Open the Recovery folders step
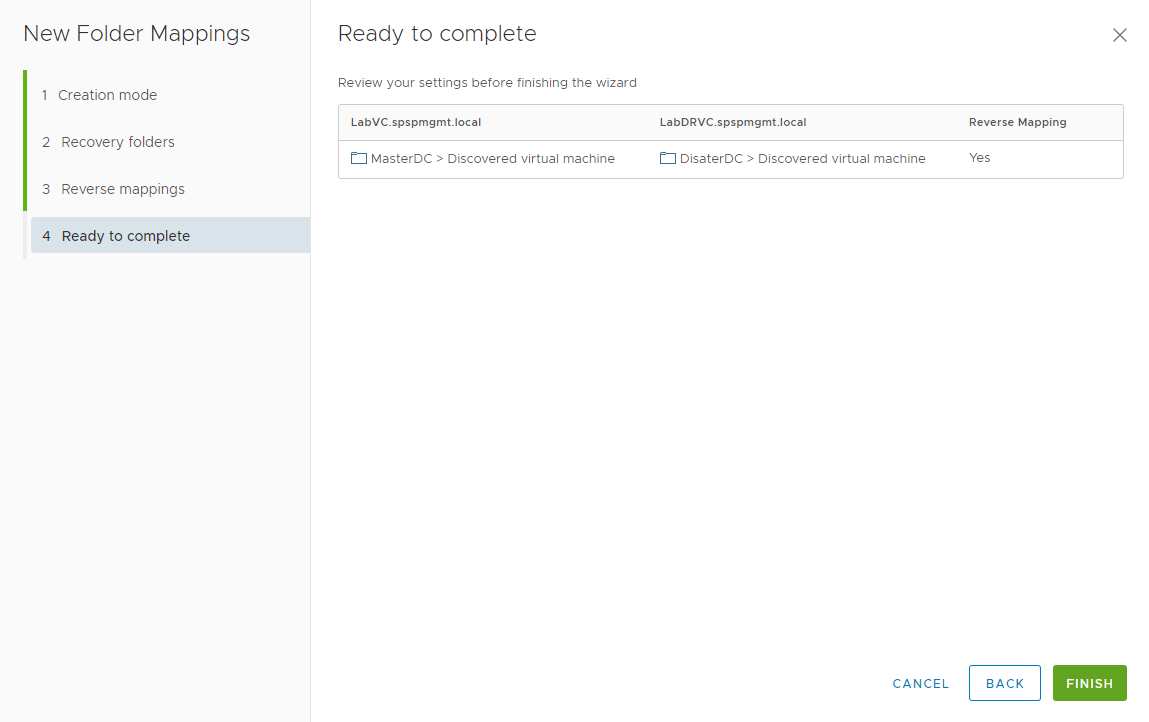This screenshot has width=1149, height=722. coord(117,142)
